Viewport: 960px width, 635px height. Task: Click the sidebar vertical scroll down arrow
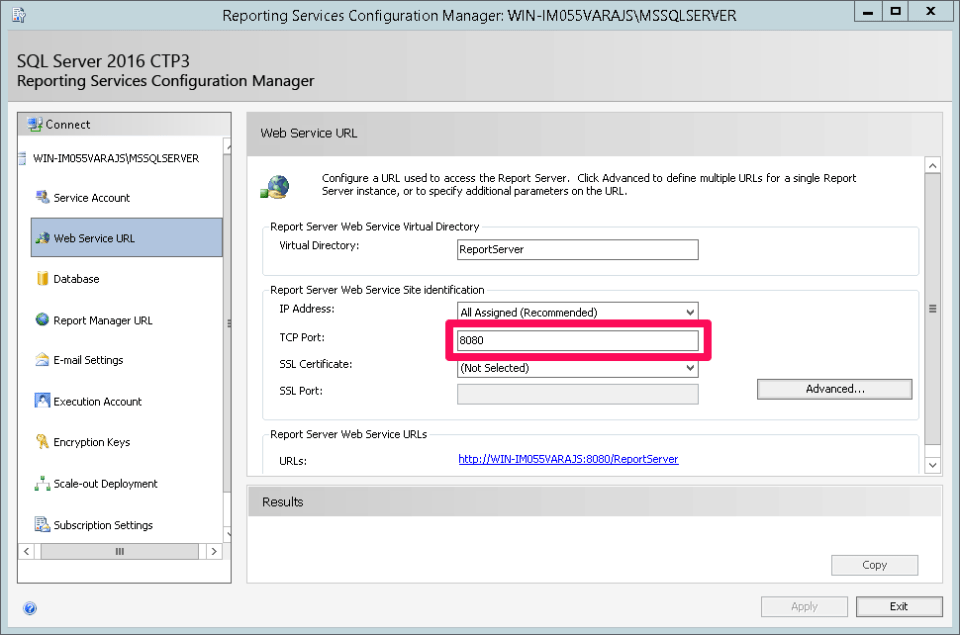pyautogui.click(x=228, y=534)
